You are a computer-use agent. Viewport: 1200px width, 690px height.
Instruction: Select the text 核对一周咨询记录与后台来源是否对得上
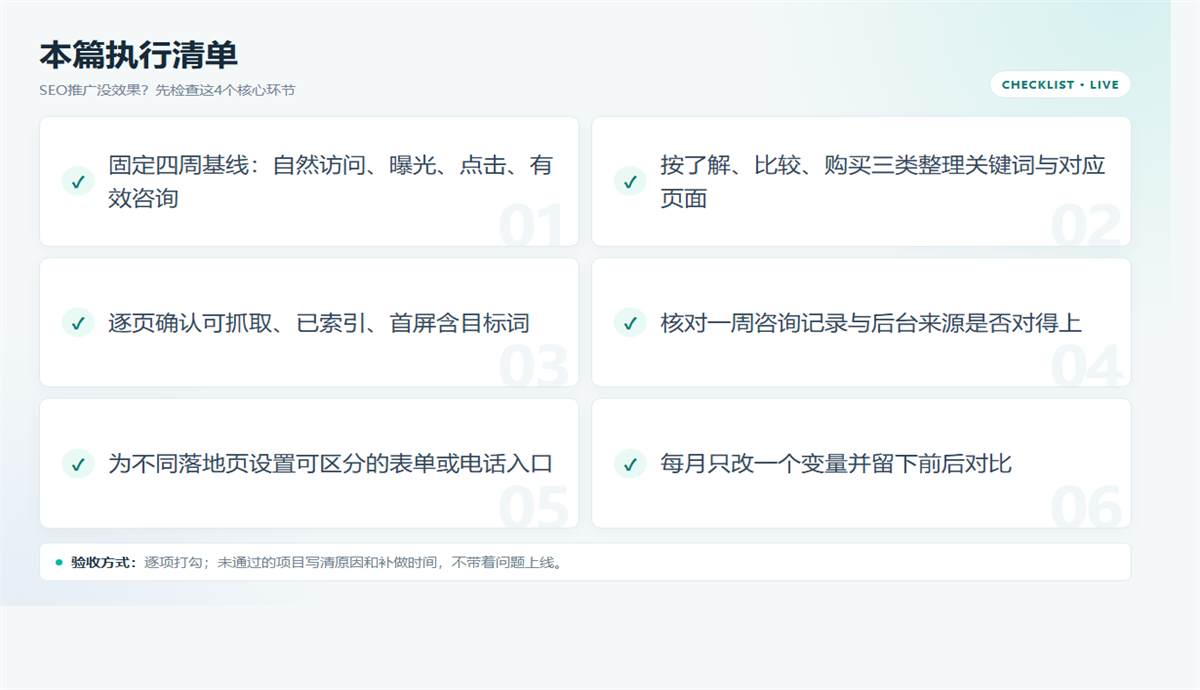click(x=871, y=322)
